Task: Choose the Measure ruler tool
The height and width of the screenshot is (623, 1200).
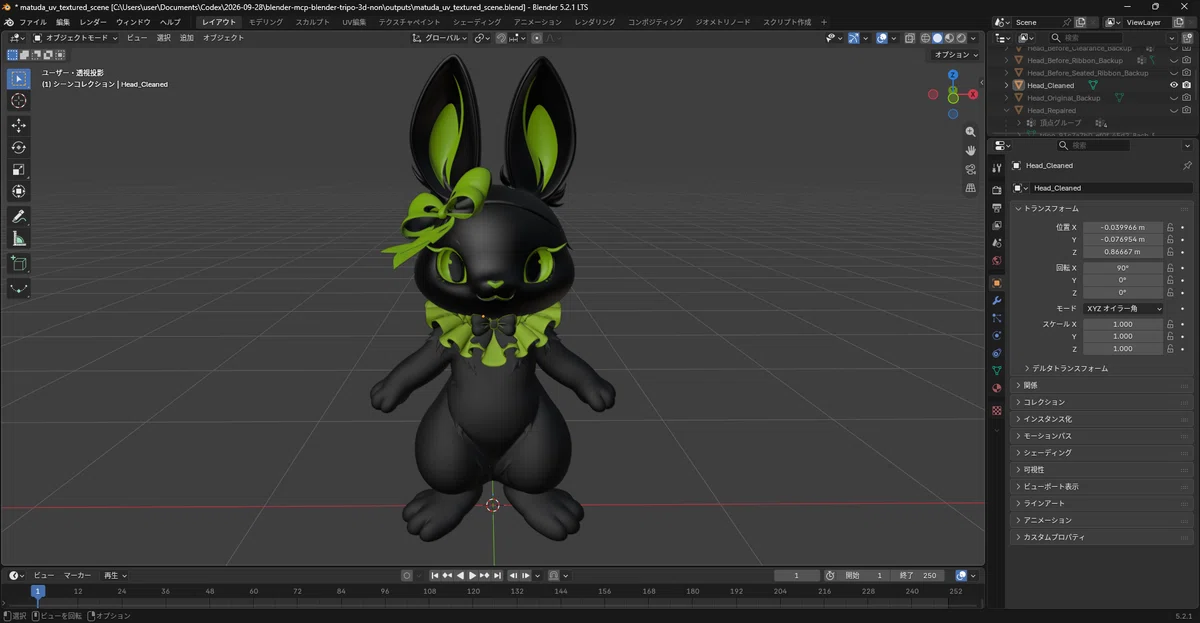Action: click(19, 239)
